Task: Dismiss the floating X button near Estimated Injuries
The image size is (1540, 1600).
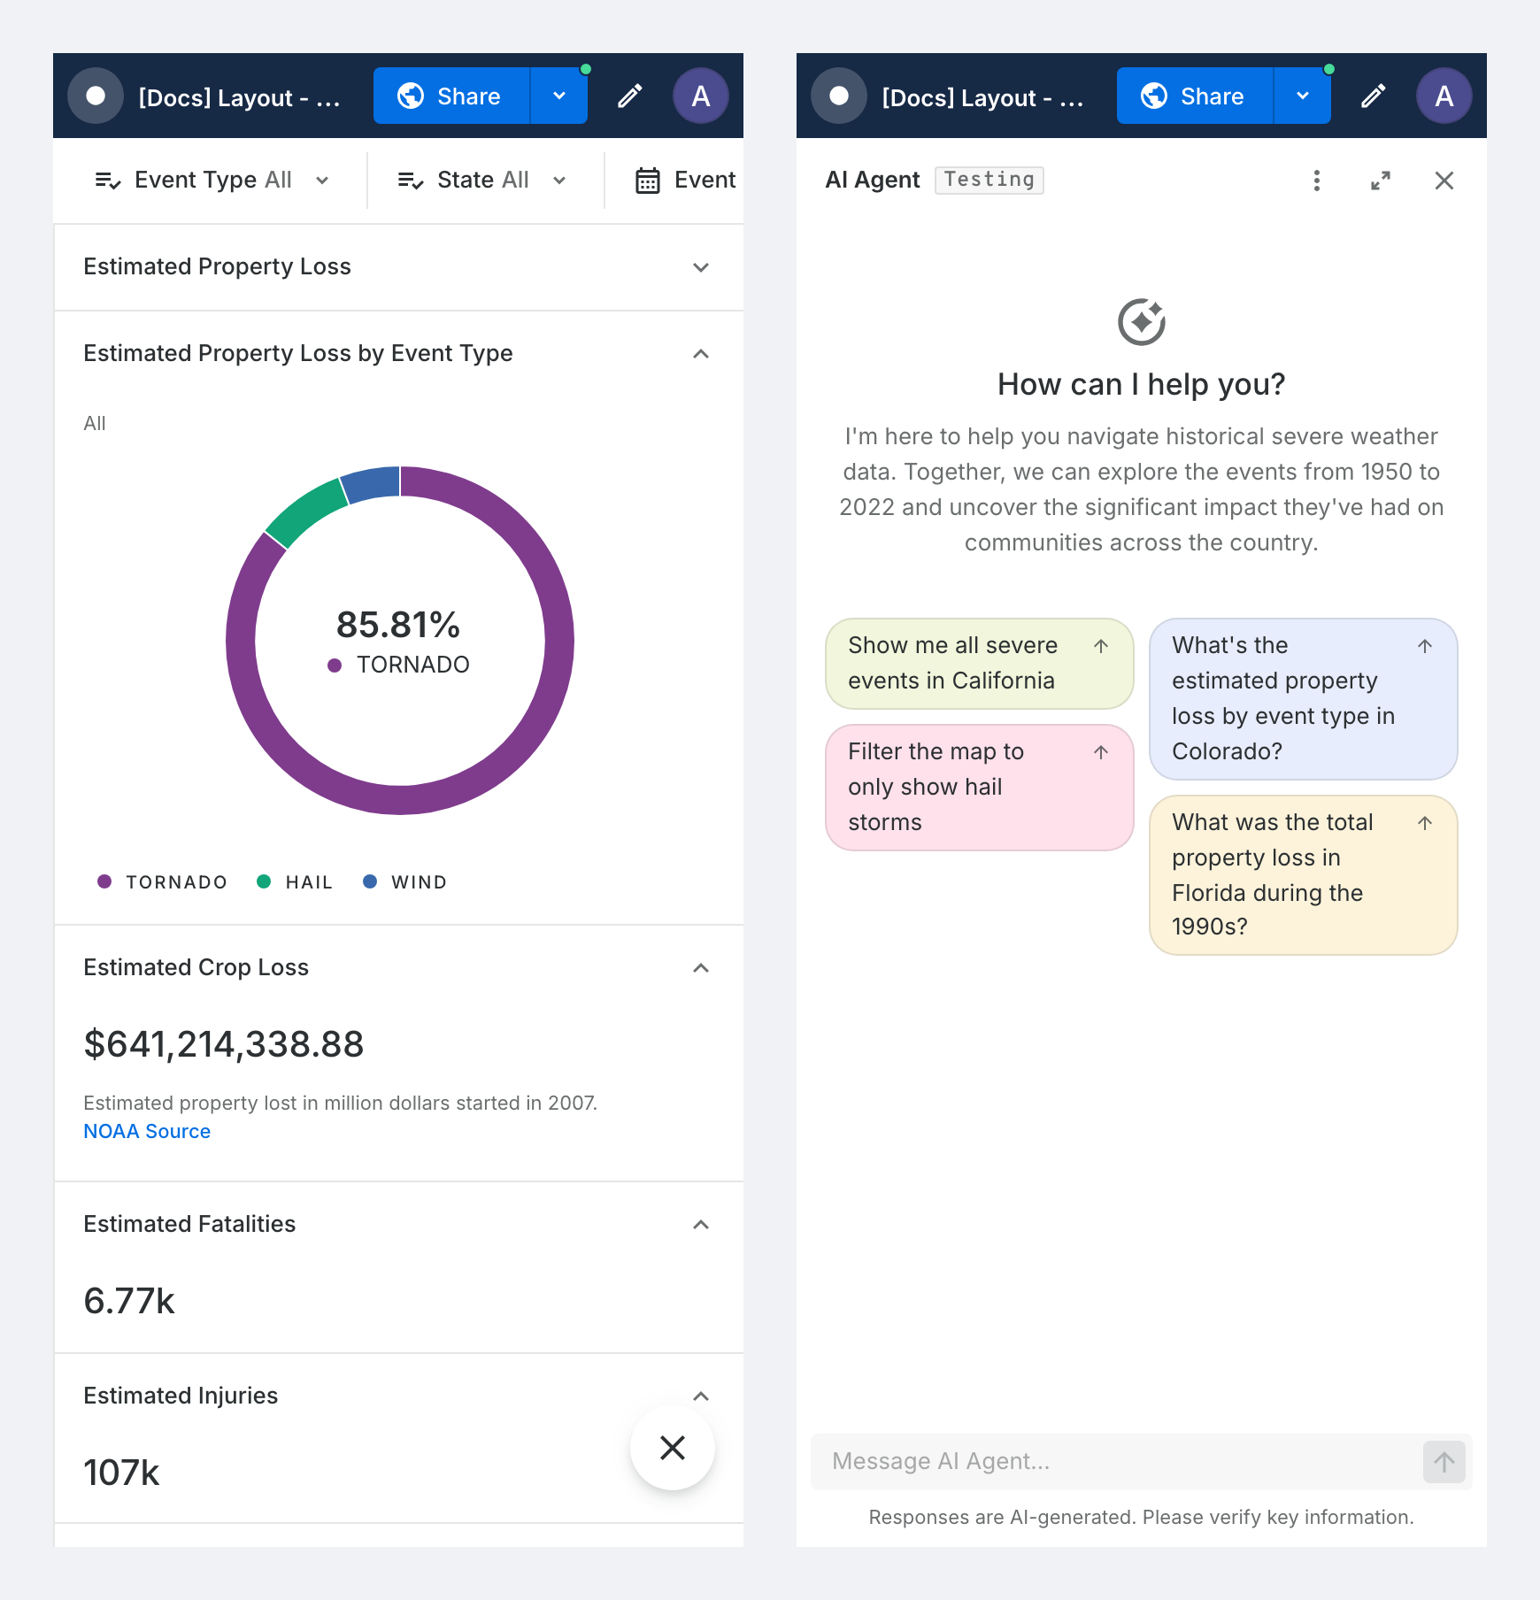Action: (x=672, y=1447)
